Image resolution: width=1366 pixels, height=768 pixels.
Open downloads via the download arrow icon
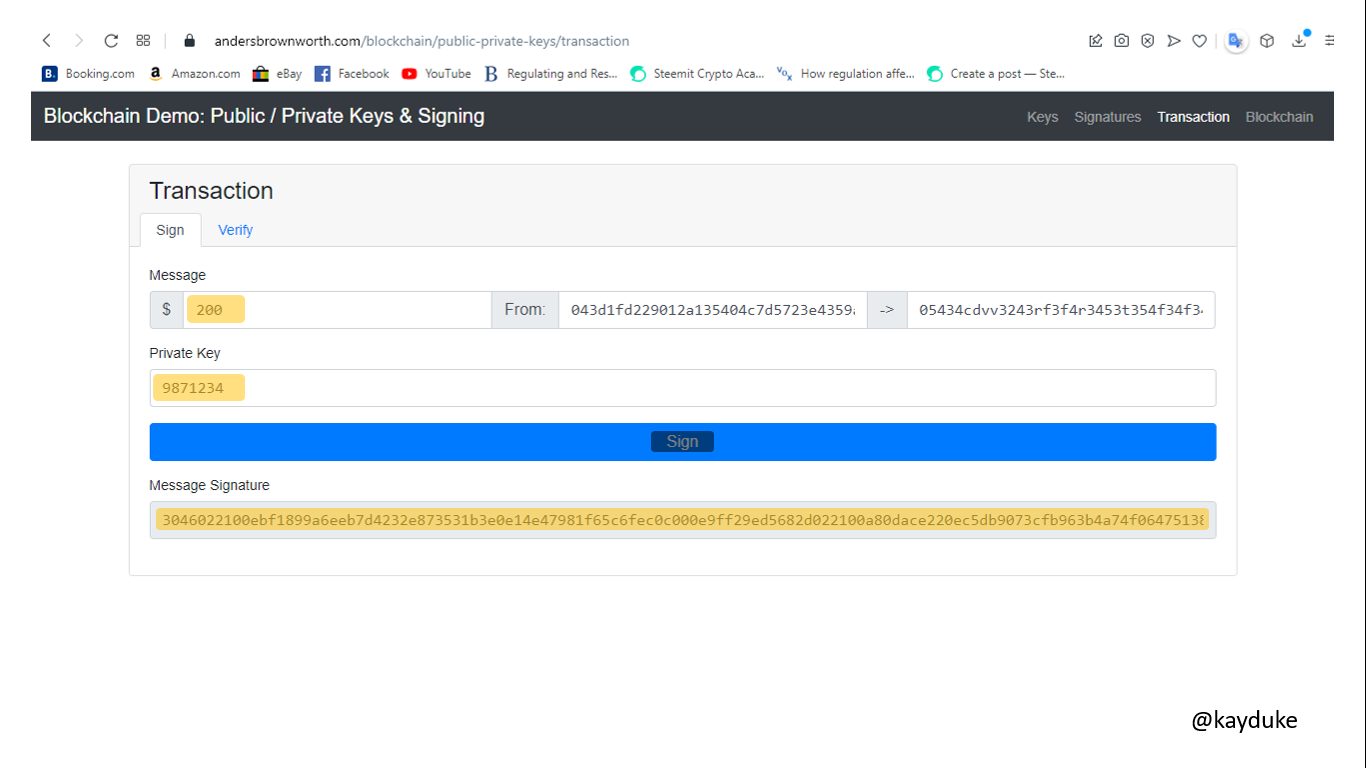(x=1299, y=41)
